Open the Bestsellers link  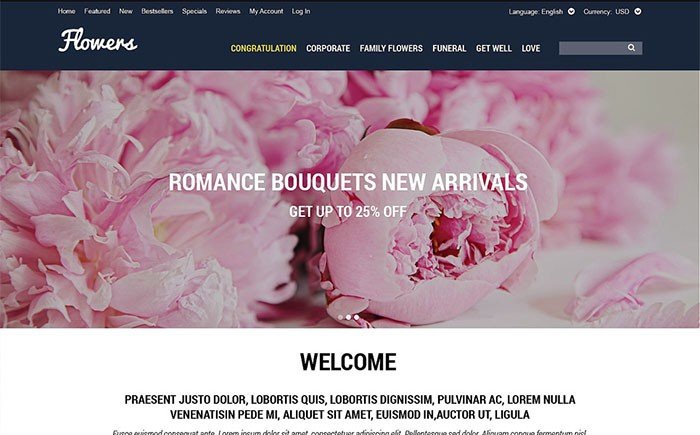click(x=157, y=11)
